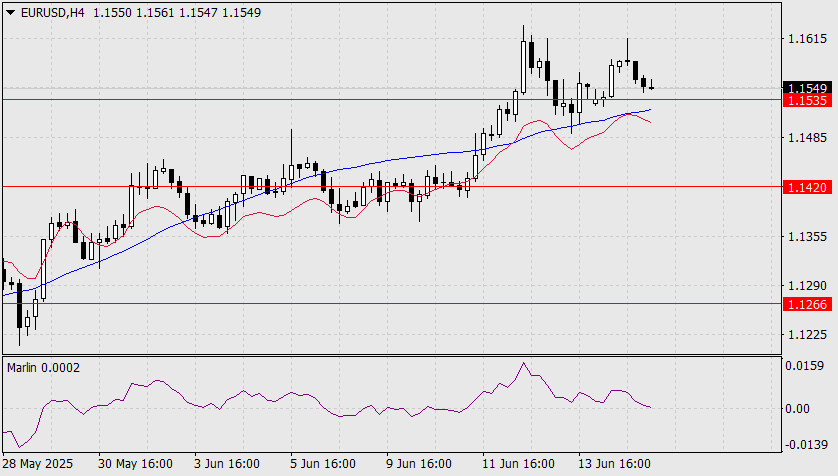Click the EURUSD,H4 symbol title text

(x=52, y=12)
